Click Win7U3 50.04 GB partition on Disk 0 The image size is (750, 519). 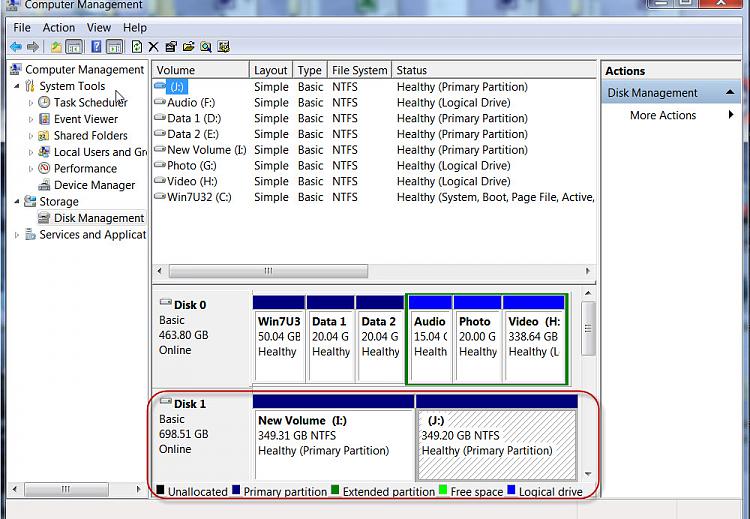point(279,339)
